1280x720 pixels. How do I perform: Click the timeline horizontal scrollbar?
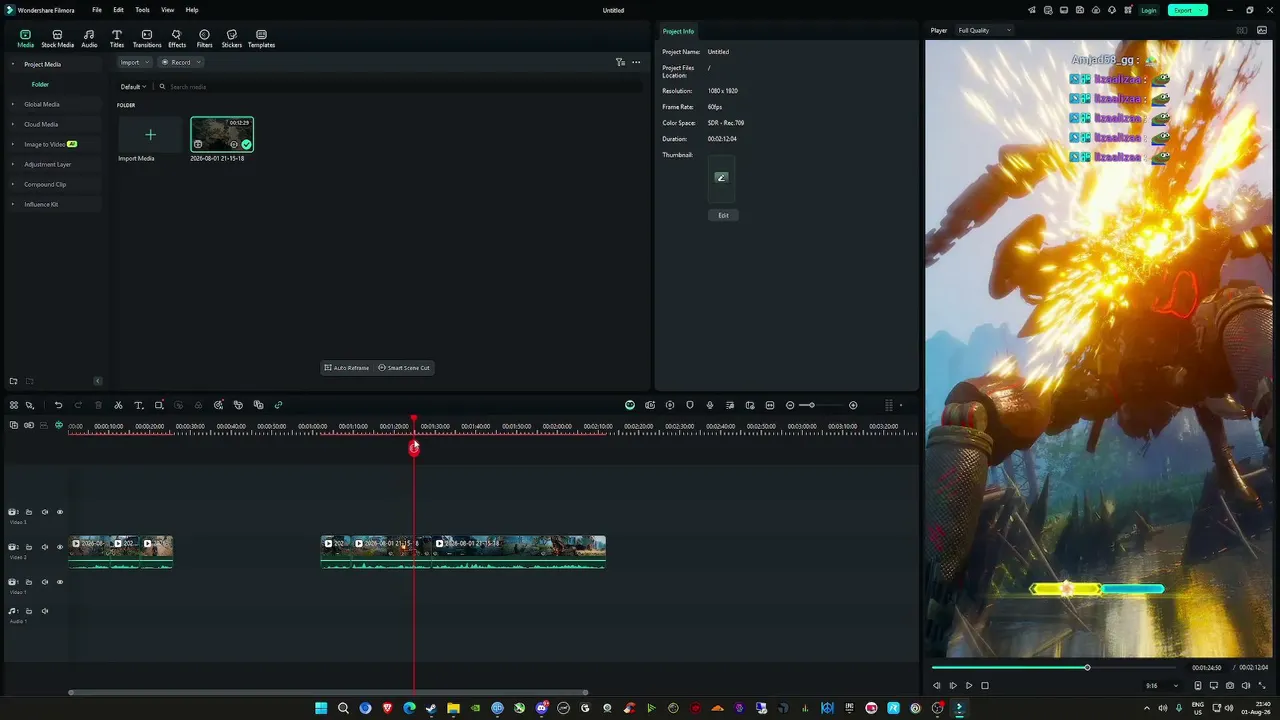(328, 692)
